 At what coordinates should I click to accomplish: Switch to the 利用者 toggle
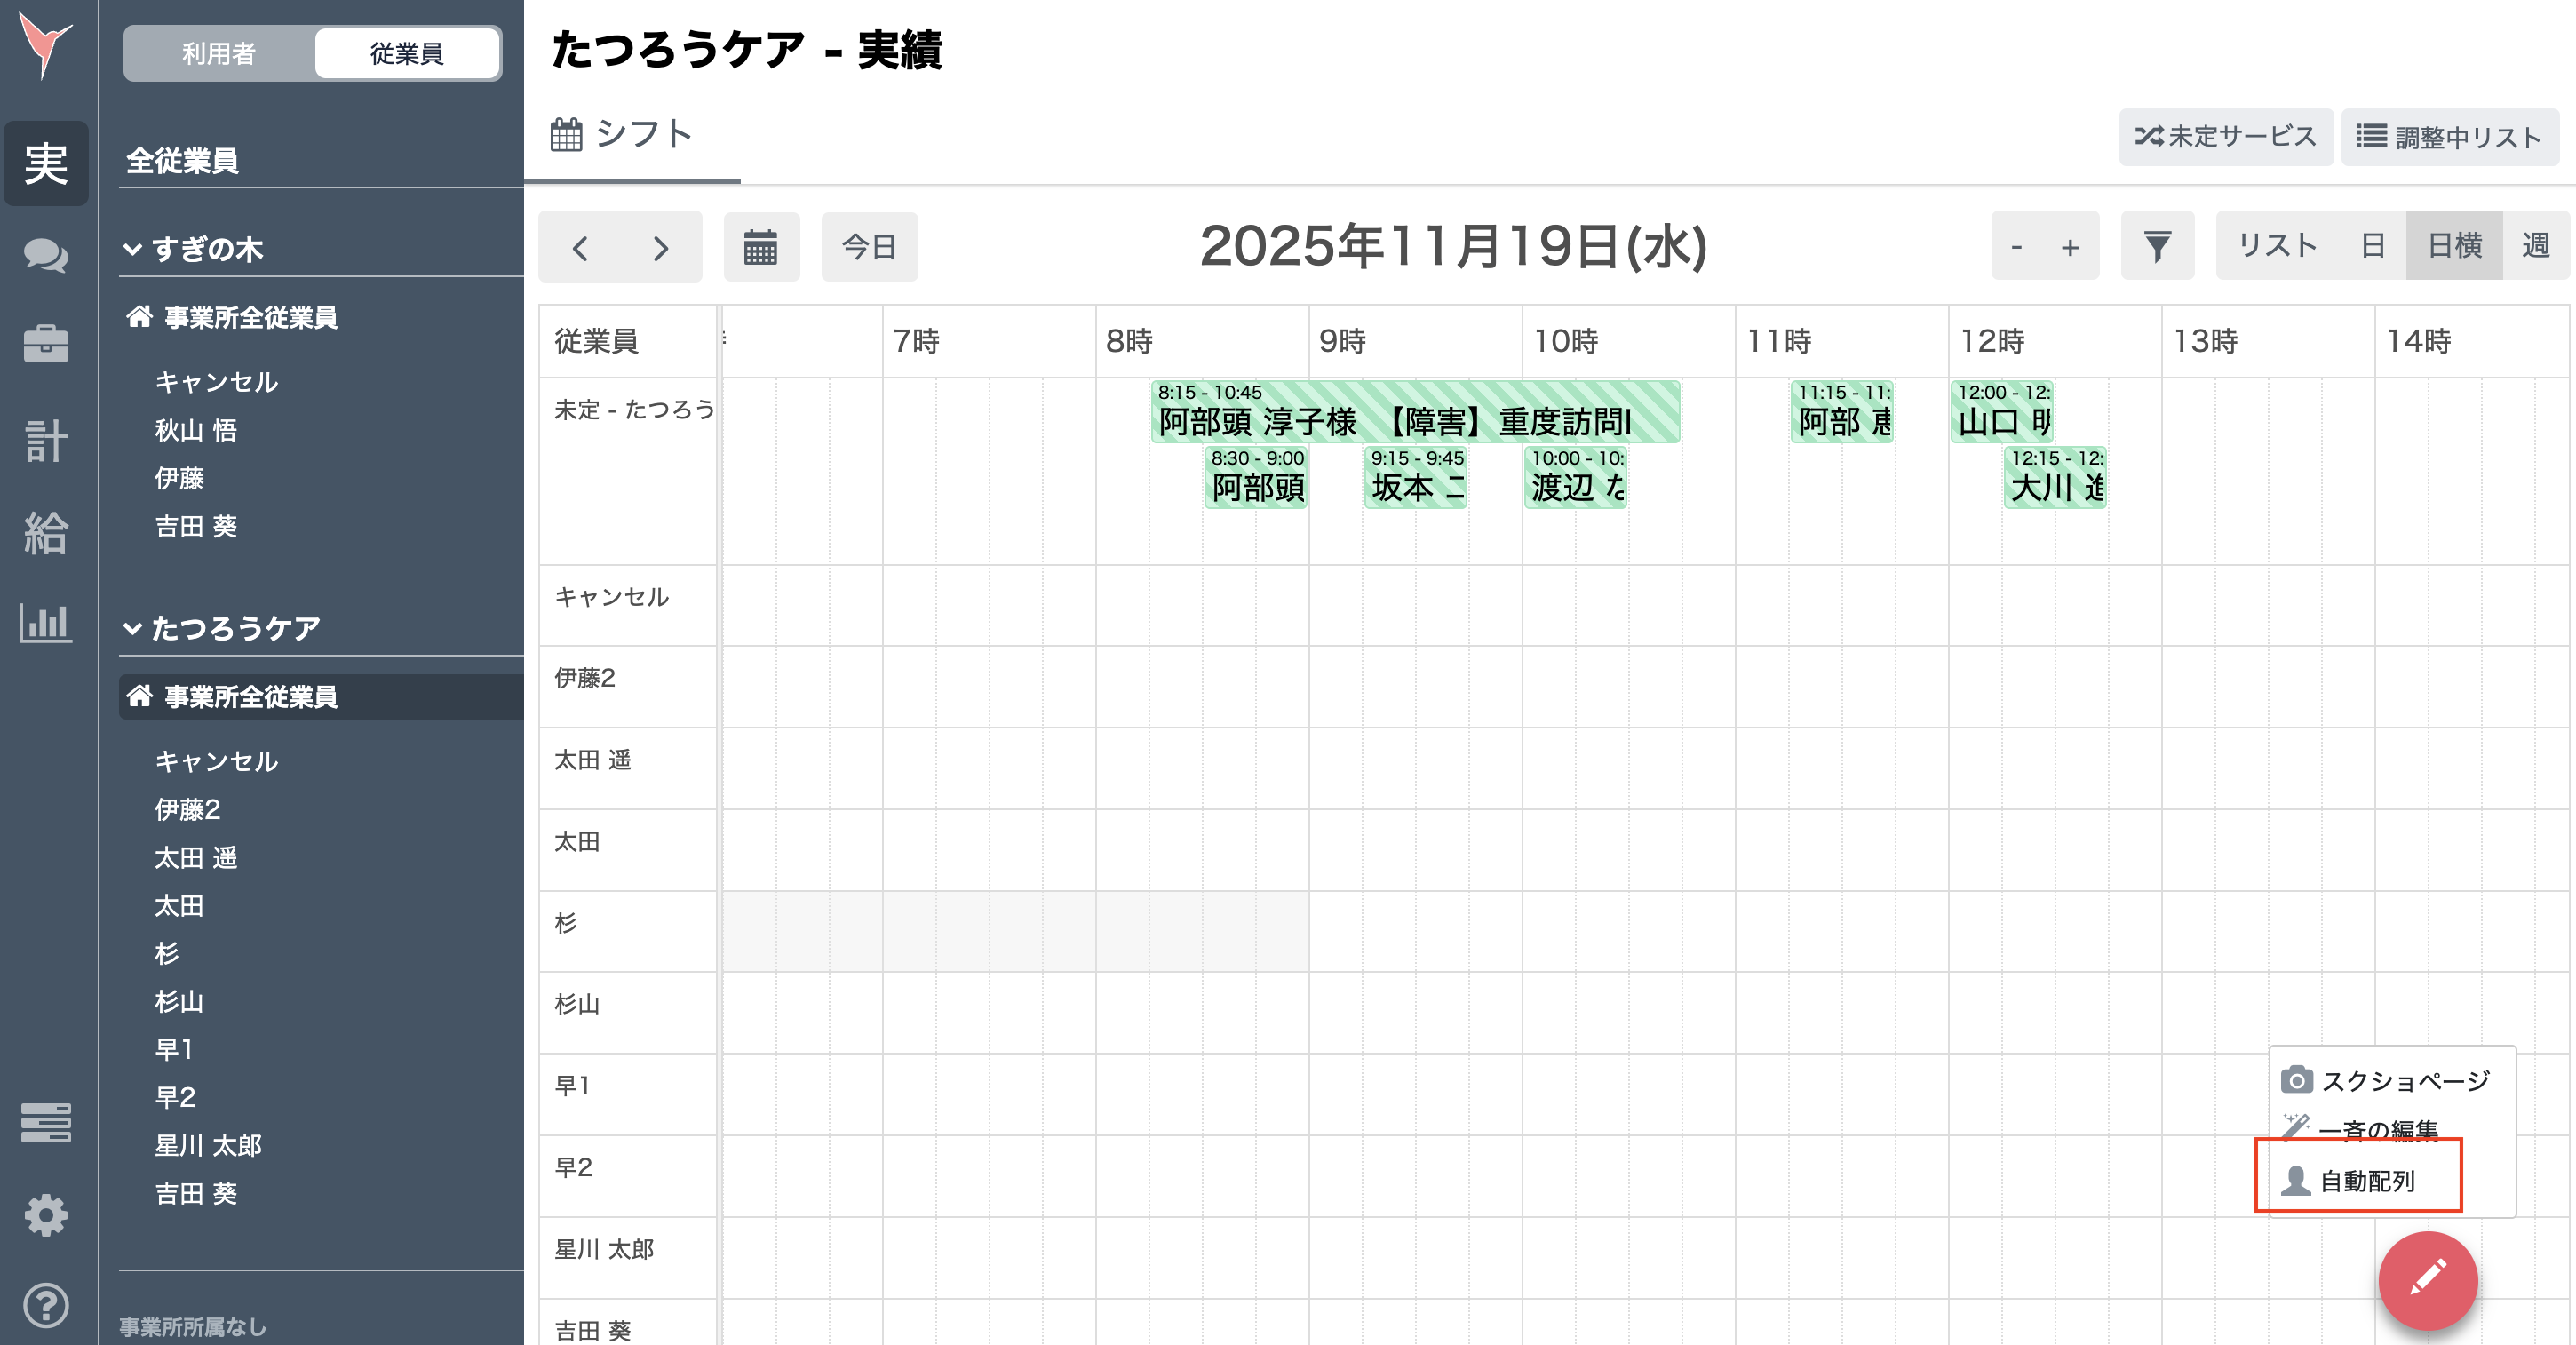[219, 54]
